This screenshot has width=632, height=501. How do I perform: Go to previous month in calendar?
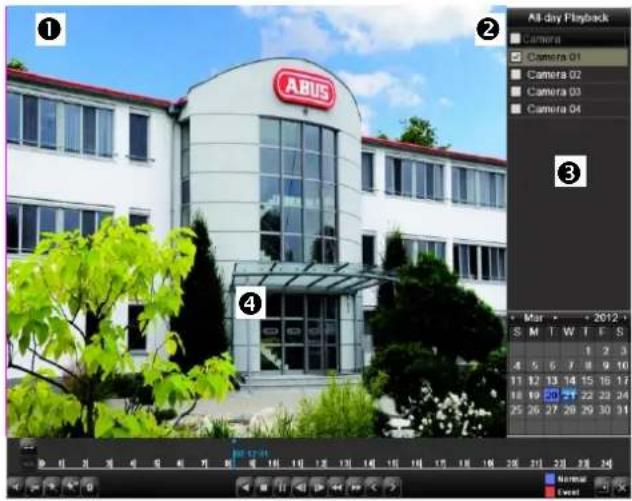click(513, 318)
